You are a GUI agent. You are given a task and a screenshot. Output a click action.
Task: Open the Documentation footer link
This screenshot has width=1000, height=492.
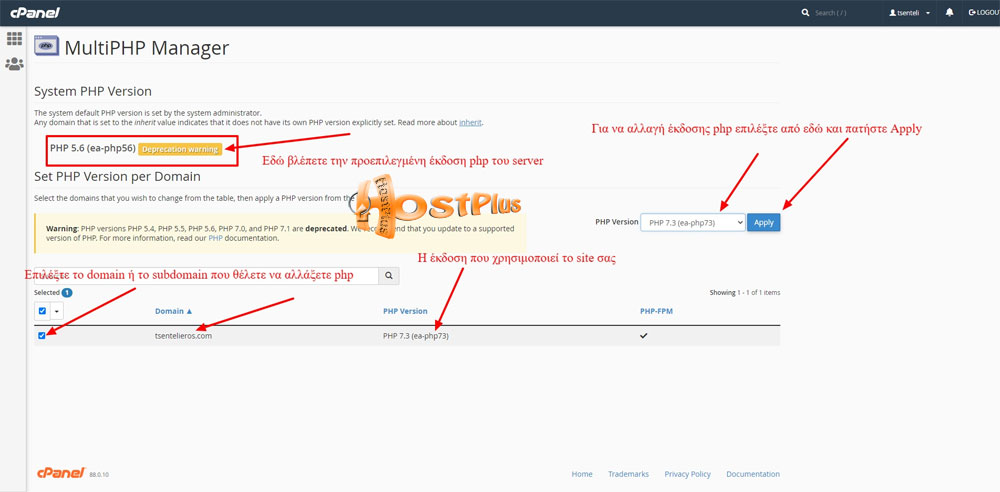pyautogui.click(x=753, y=474)
